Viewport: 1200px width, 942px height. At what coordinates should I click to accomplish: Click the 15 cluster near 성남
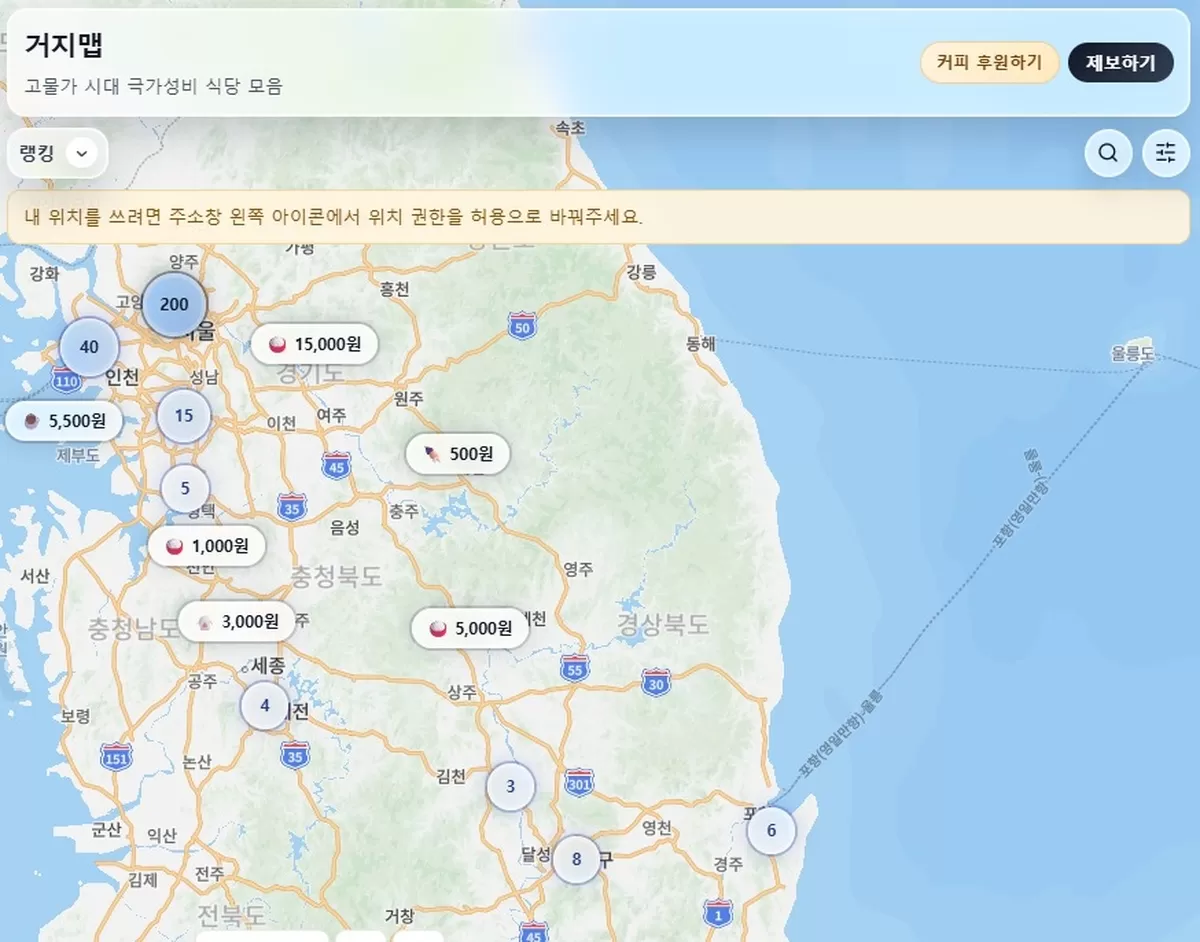pyautogui.click(x=182, y=415)
